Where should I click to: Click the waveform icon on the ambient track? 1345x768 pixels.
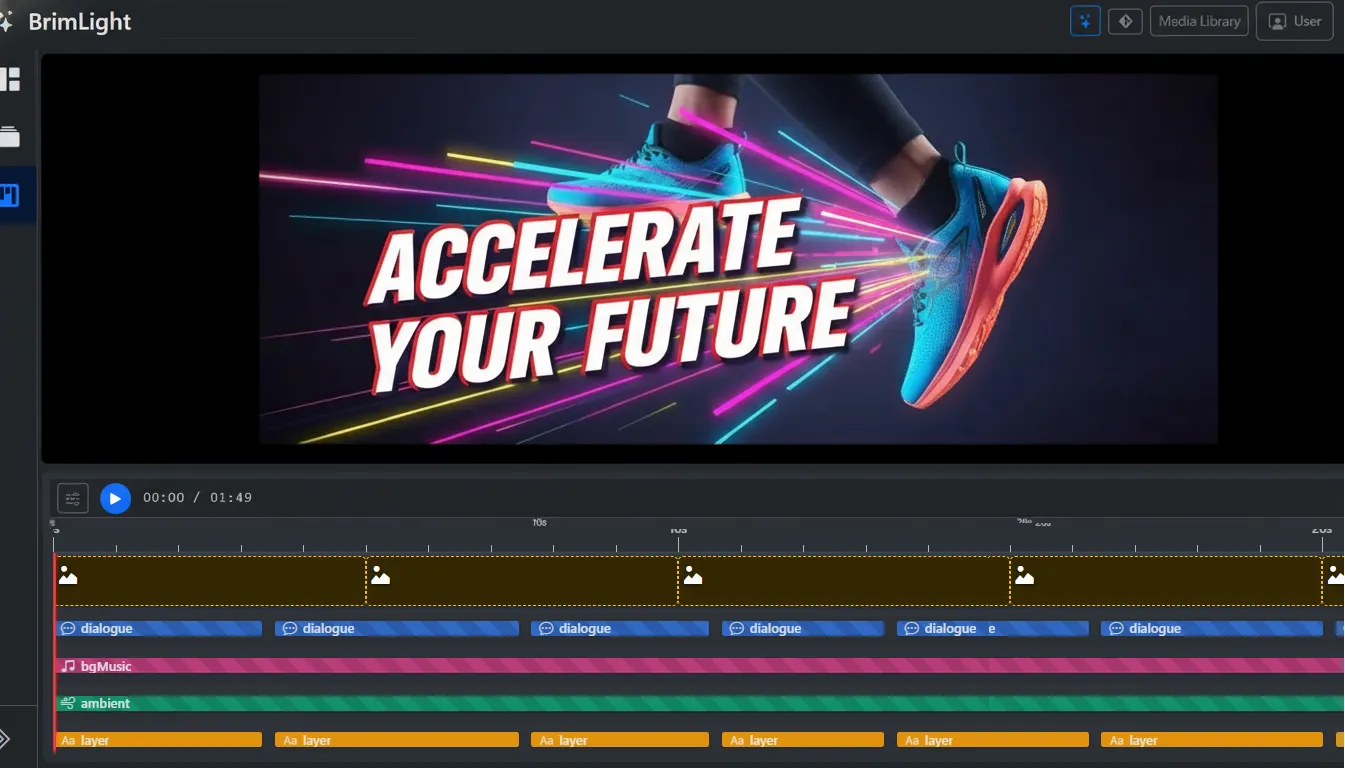coord(67,703)
